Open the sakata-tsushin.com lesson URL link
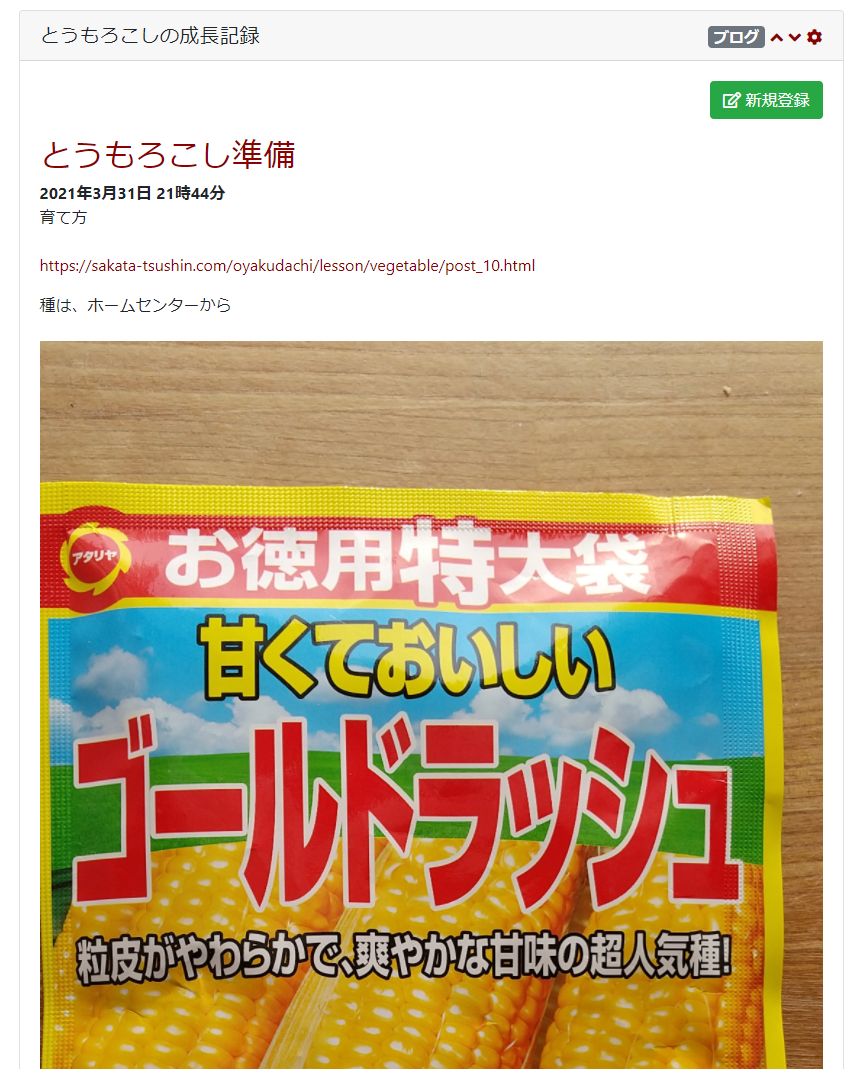The height and width of the screenshot is (1069, 855). [287, 266]
